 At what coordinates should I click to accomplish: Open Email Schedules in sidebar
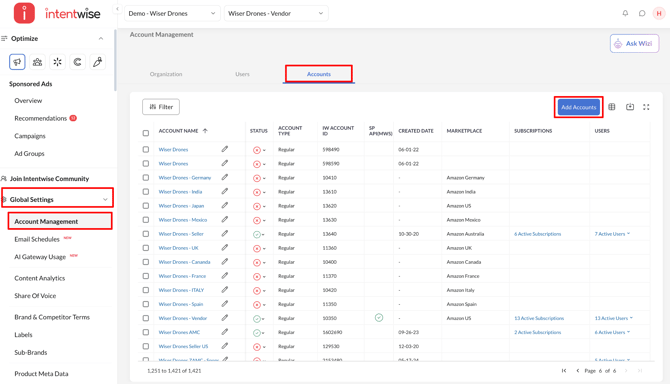point(37,239)
